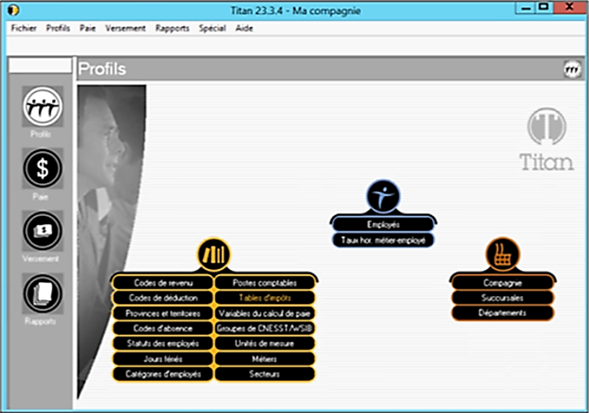The image size is (589, 413).
Task: Open Départements
Action: pyautogui.click(x=503, y=313)
